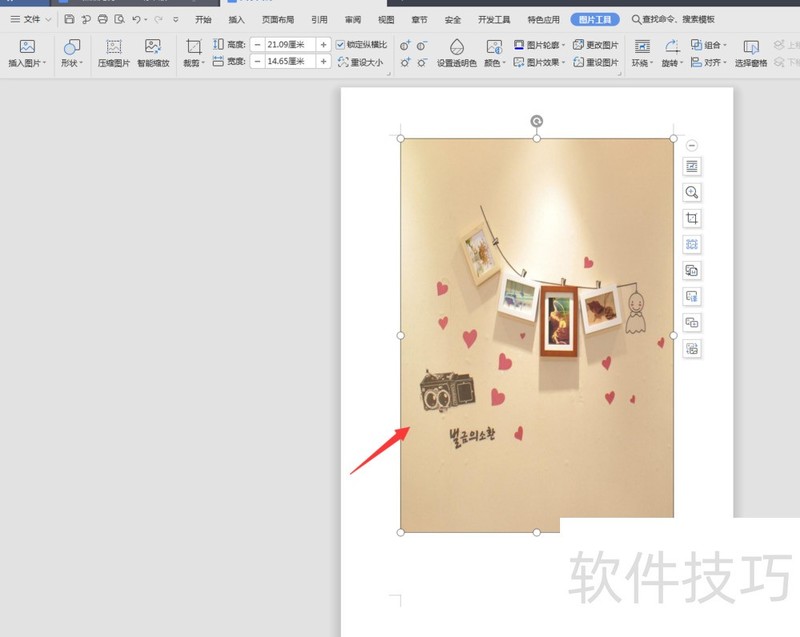Click the search commands (查找命令) box
This screenshot has width=800, height=637.
pos(673,19)
